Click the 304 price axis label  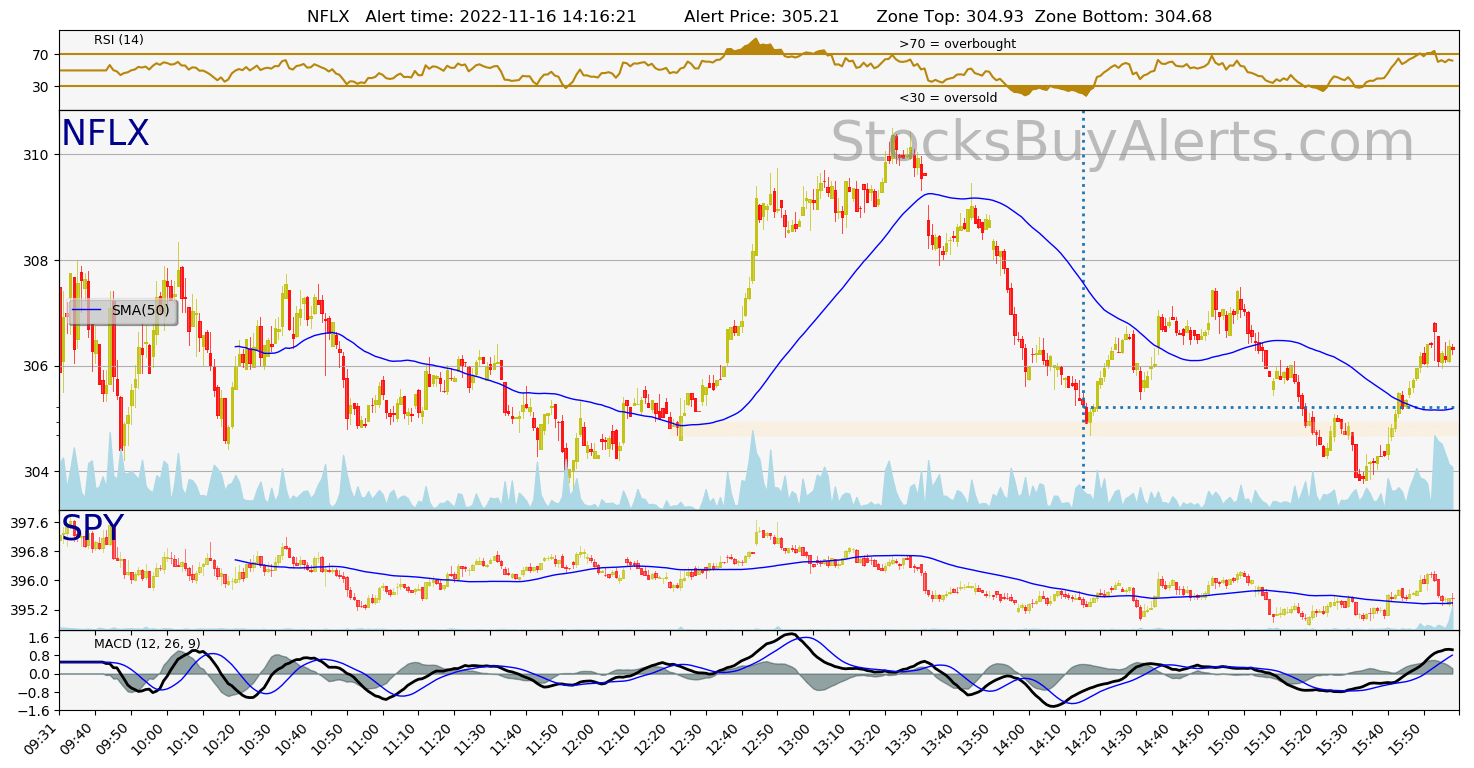38,472
